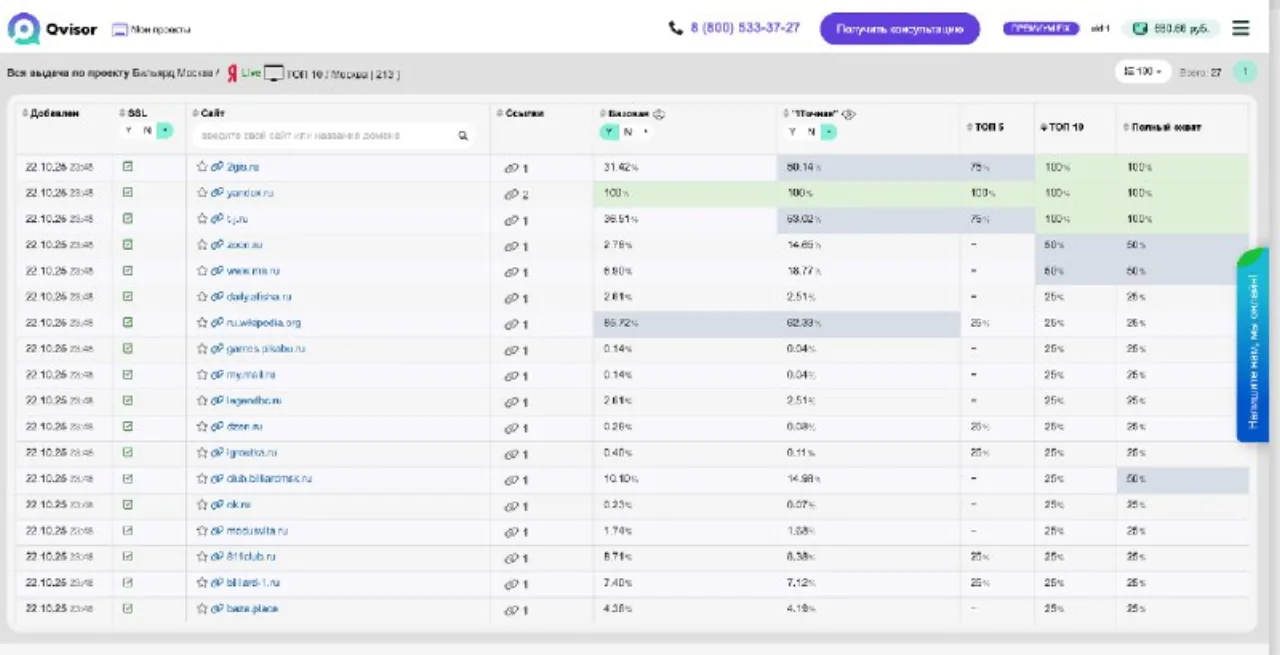This screenshot has width=1280, height=655.
Task: Sort the table by Ссылки column
Action: pyautogui.click(x=520, y=114)
